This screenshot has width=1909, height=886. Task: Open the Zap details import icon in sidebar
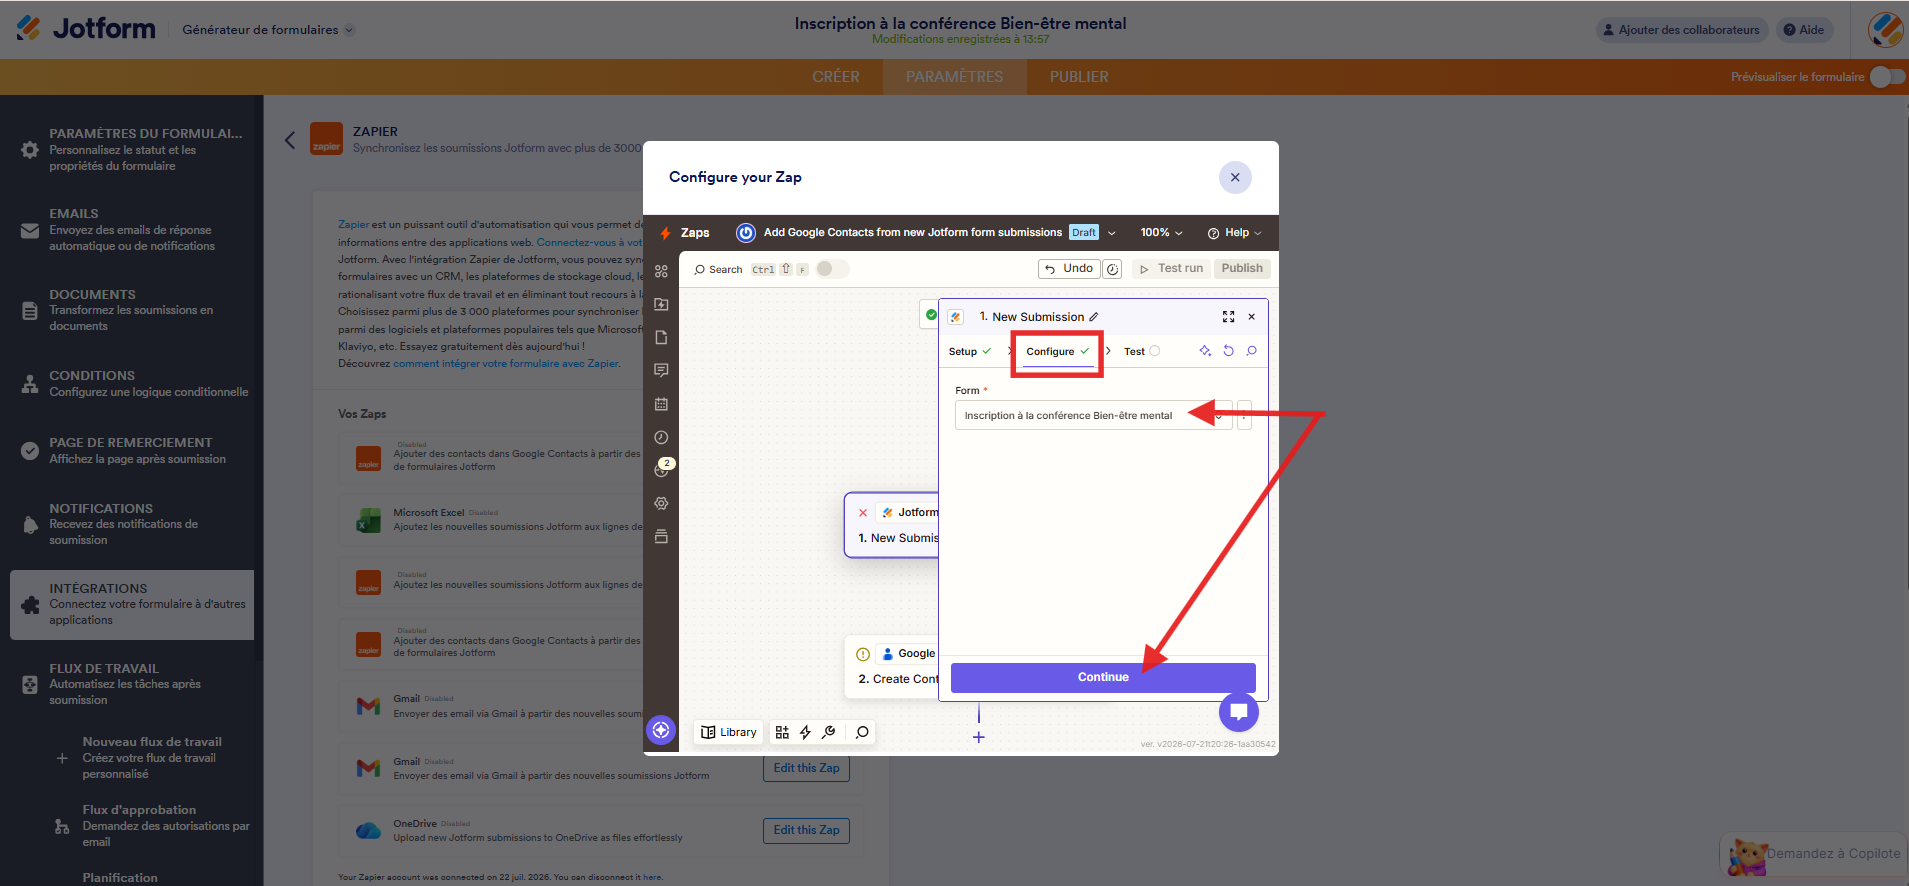click(661, 304)
